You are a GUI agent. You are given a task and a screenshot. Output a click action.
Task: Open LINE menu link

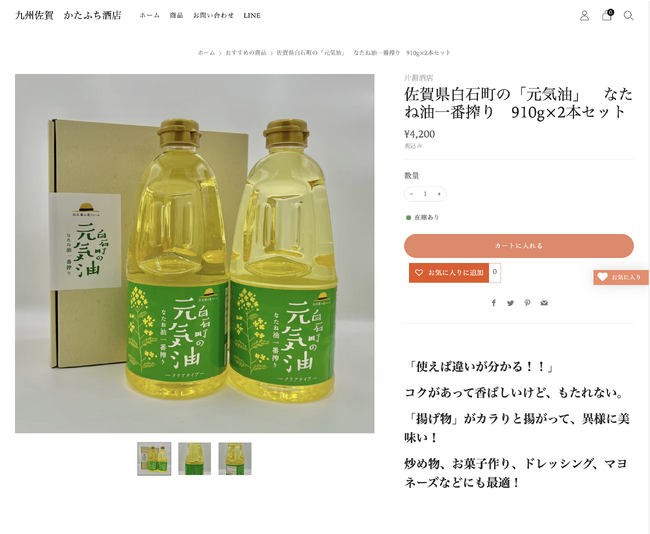252,15
